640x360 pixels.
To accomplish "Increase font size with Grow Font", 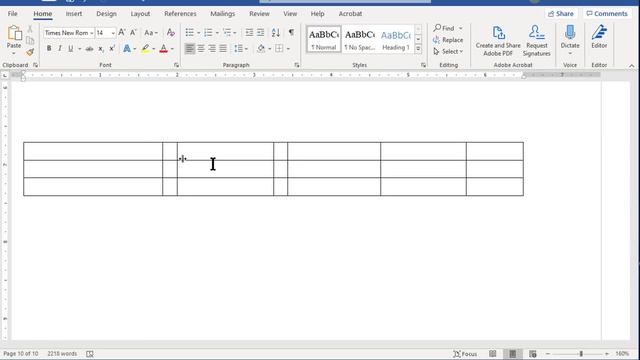I will point(122,33).
